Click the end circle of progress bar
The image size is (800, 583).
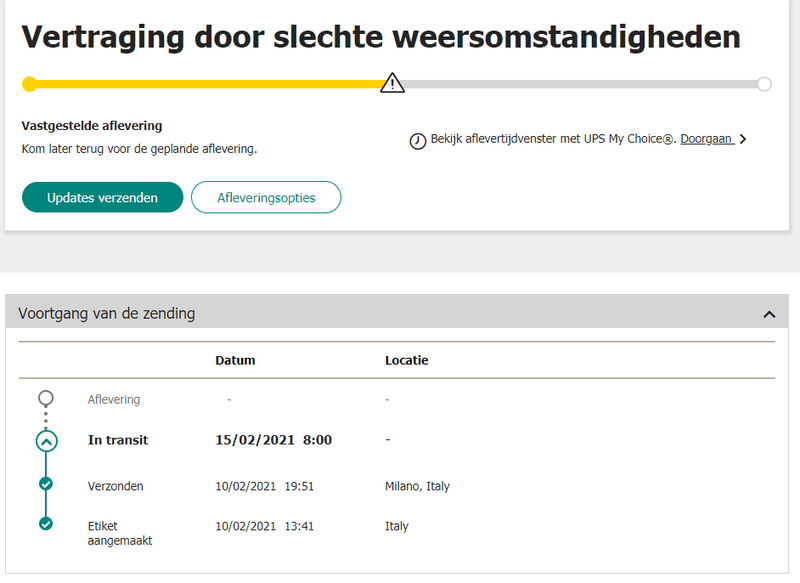[x=764, y=84]
